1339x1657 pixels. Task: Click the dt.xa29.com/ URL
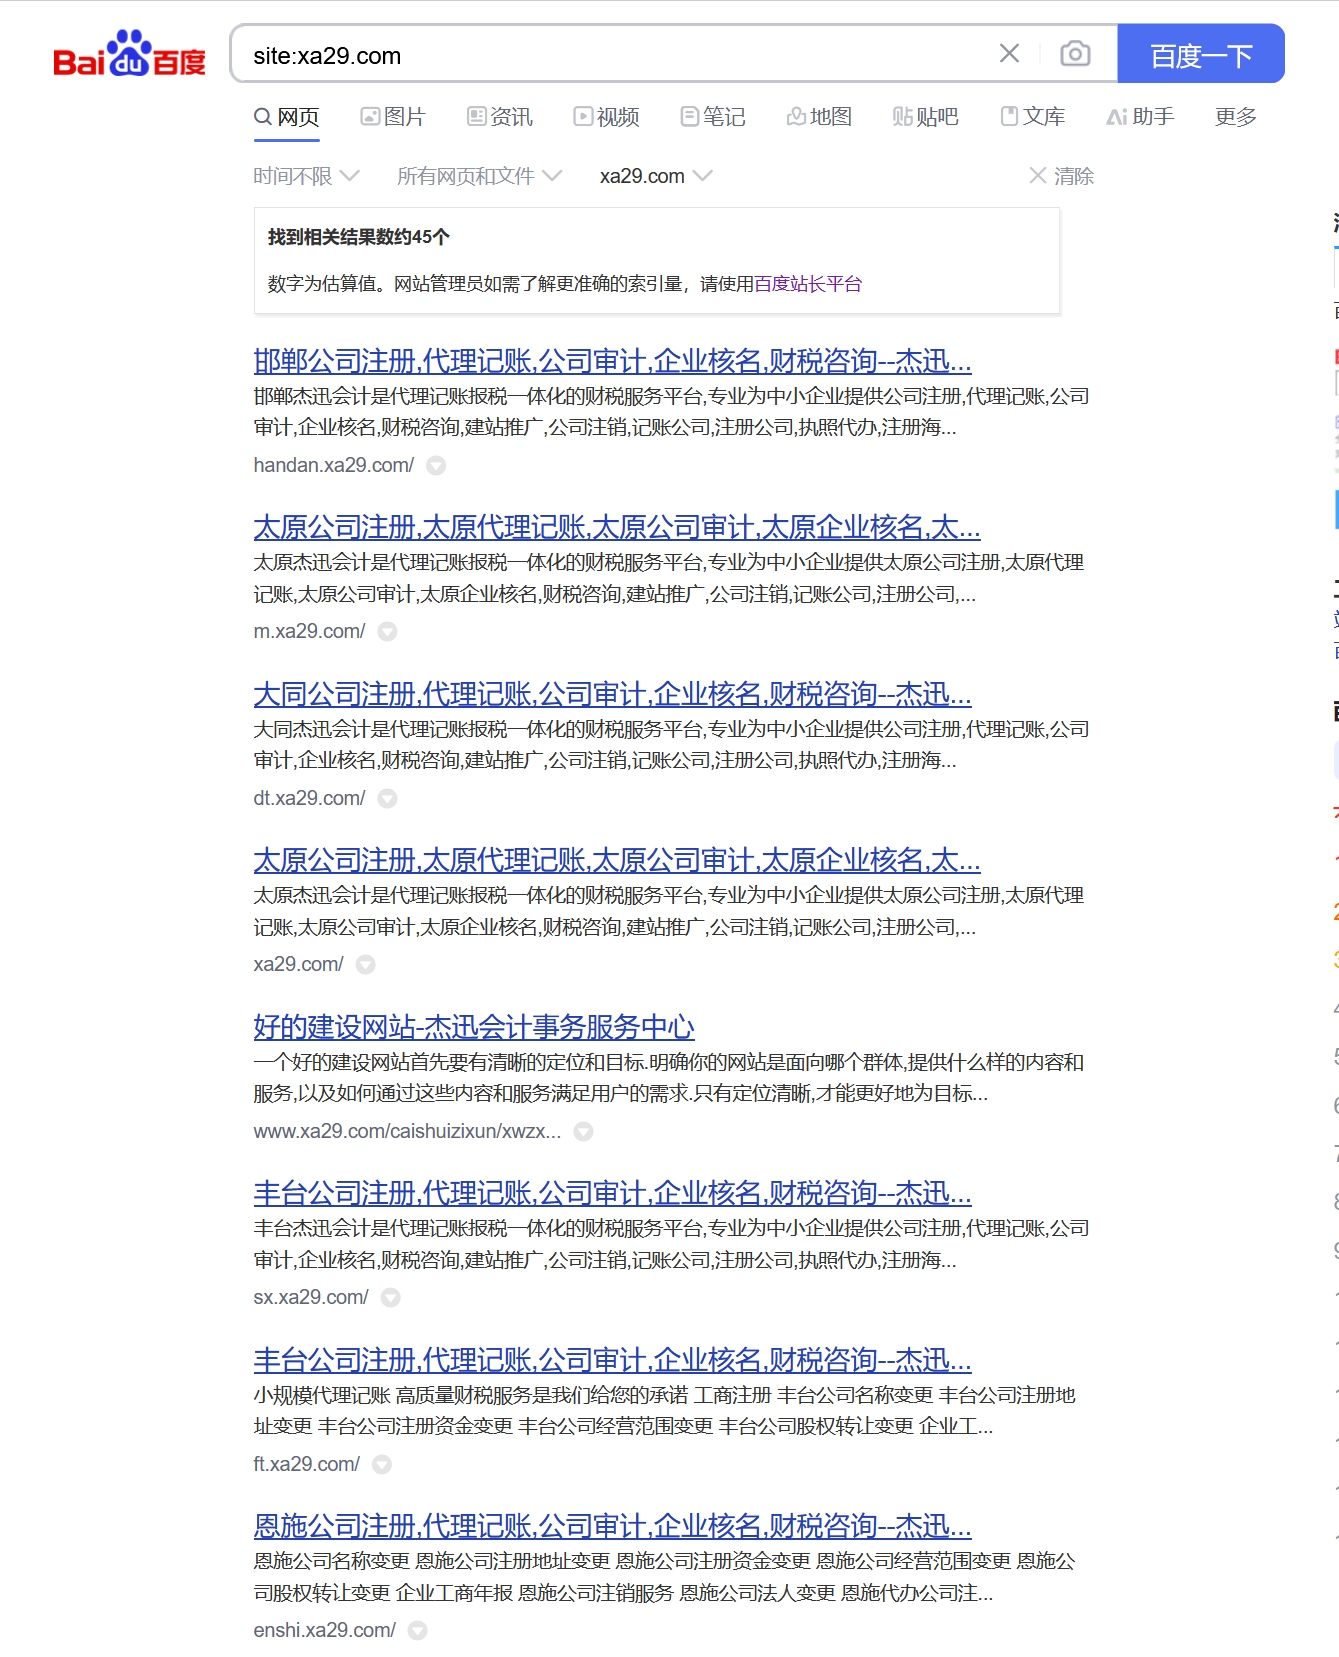309,798
